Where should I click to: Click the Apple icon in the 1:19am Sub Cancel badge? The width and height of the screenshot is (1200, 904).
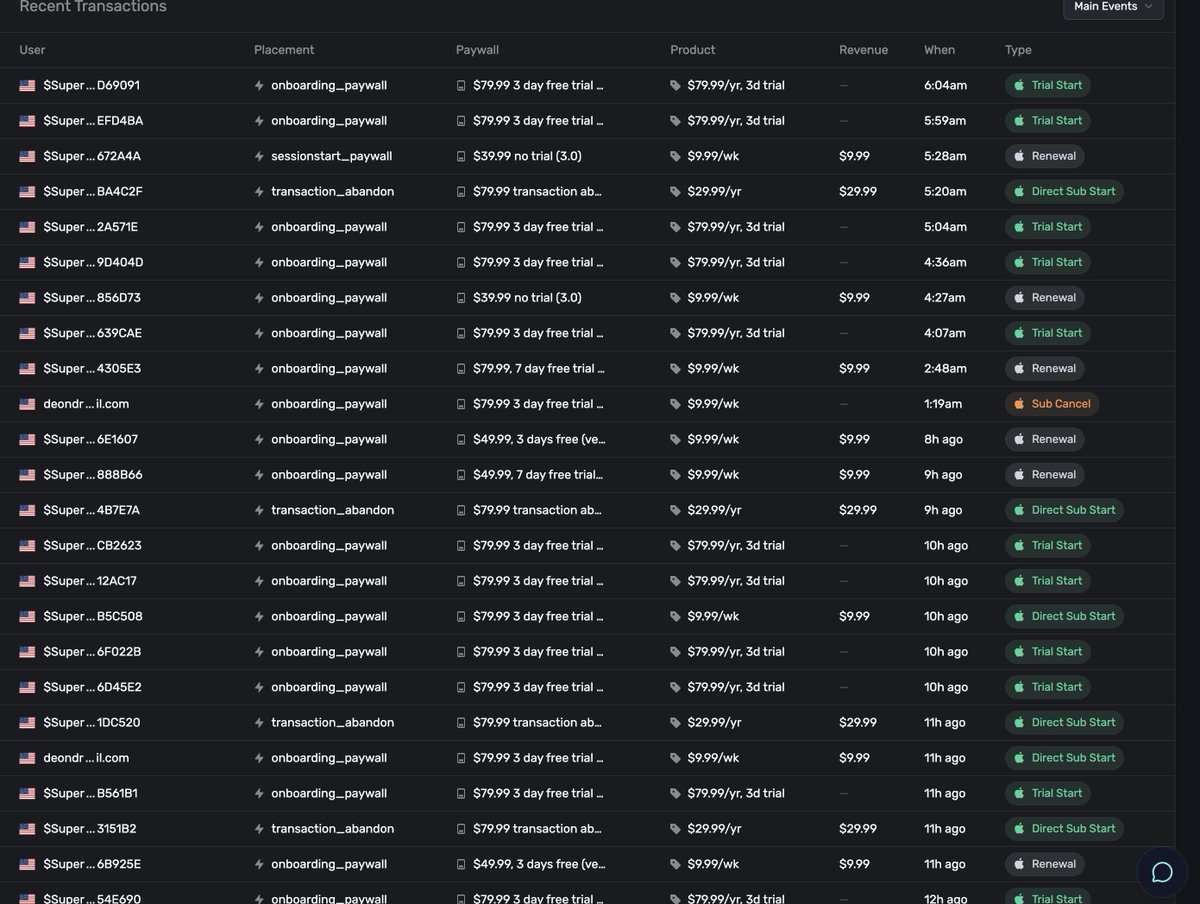(1019, 404)
